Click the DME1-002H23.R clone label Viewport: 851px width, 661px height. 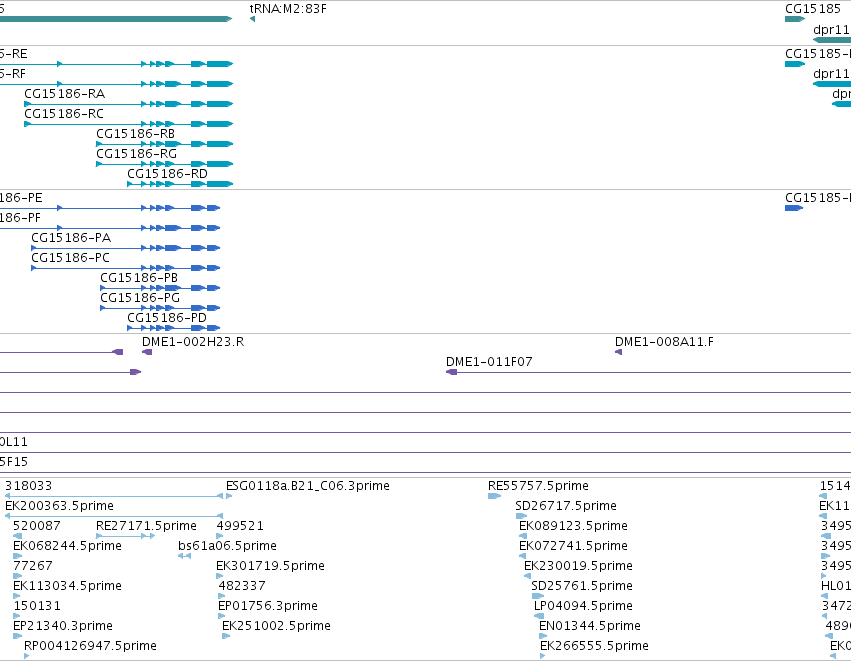(x=193, y=342)
